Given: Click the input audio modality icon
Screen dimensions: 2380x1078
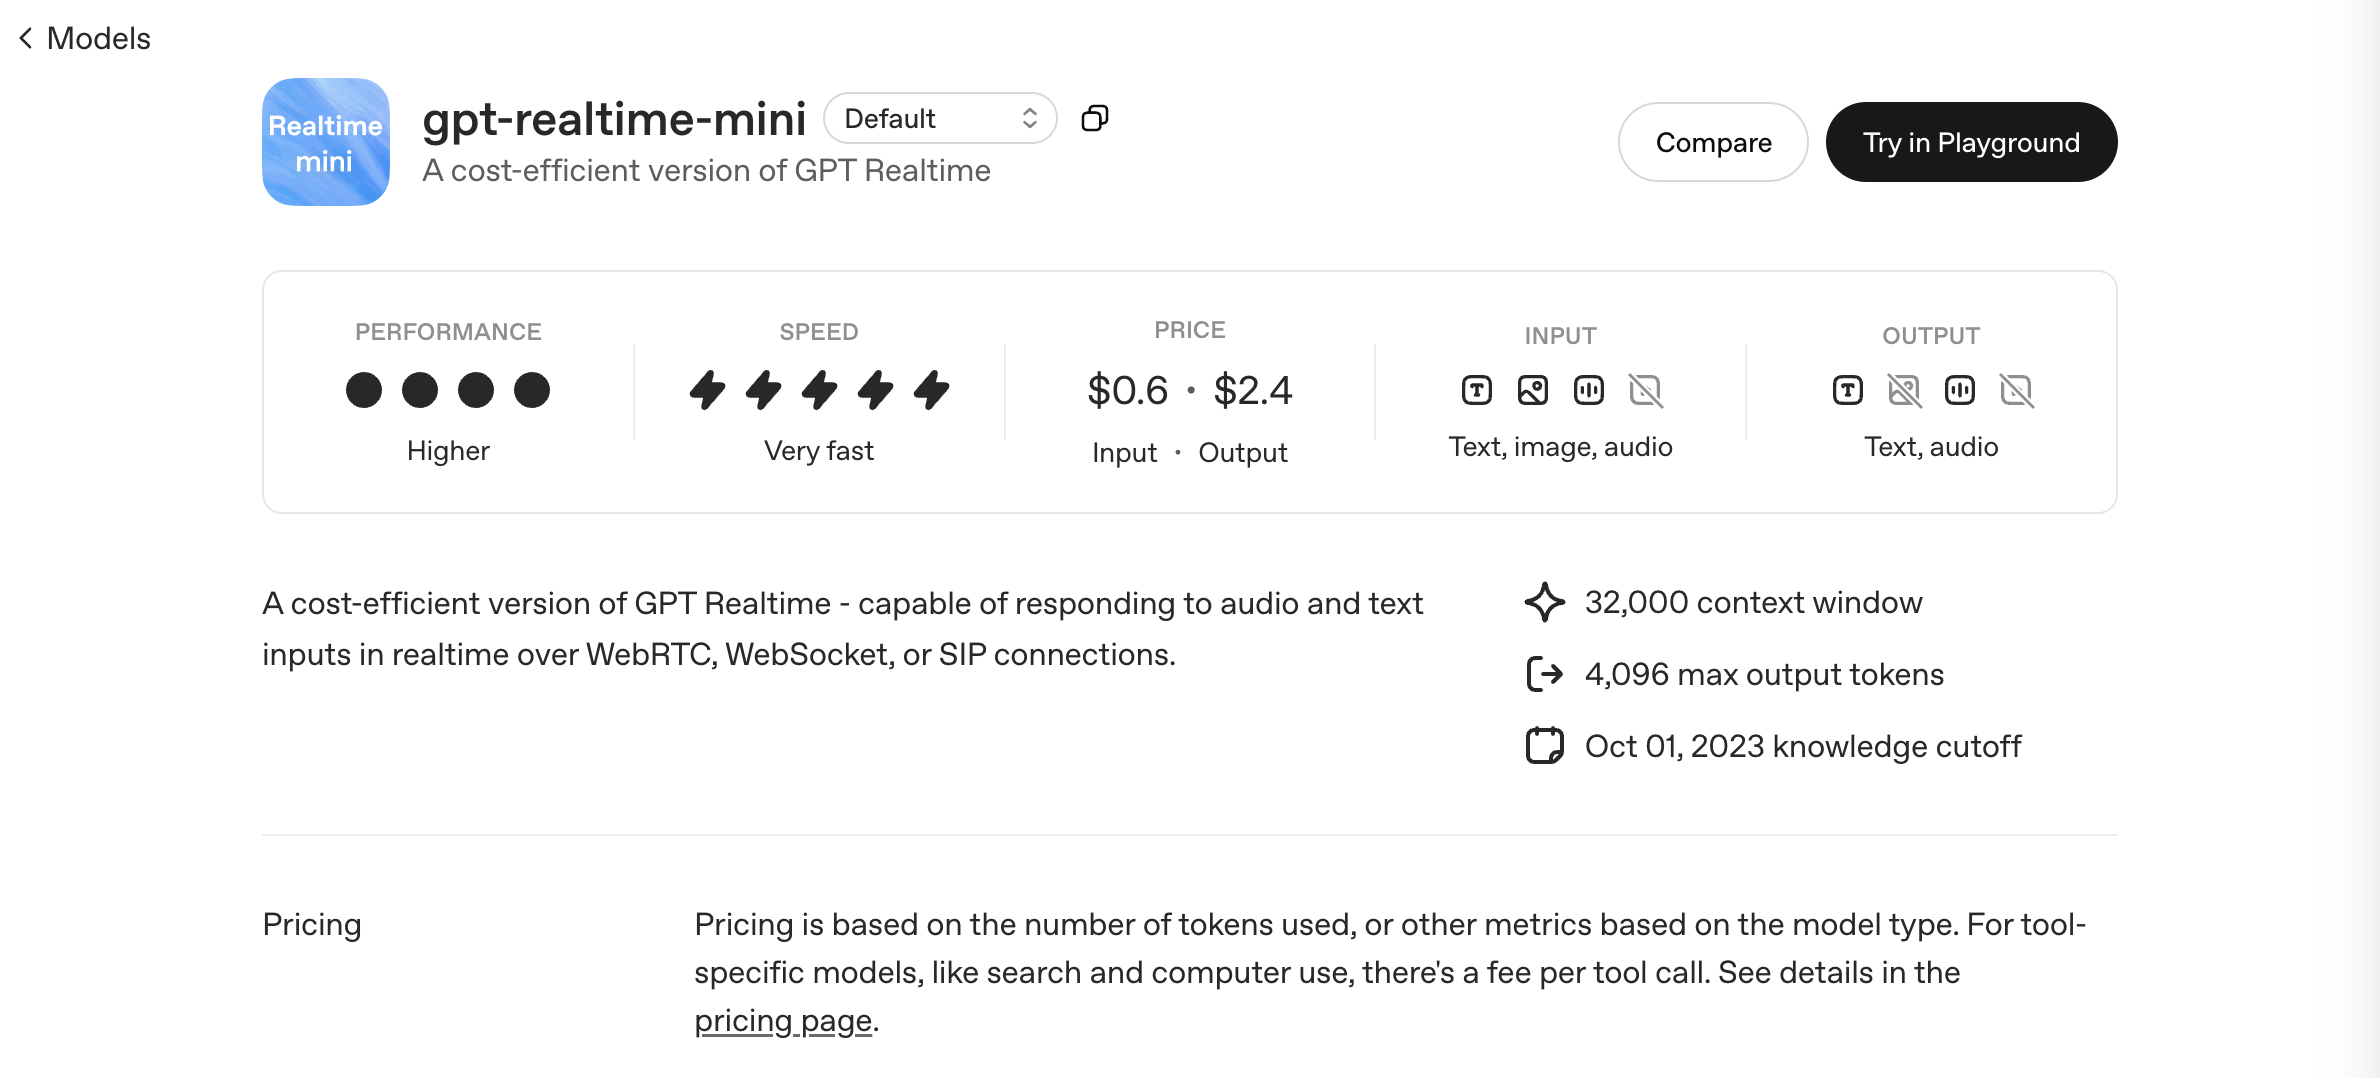Looking at the screenshot, I should point(1588,390).
